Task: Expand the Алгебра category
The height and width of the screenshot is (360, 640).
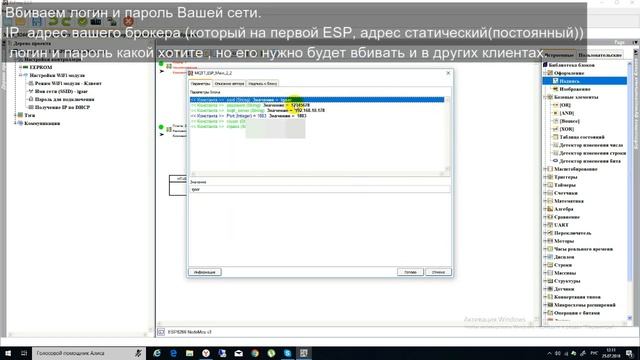Action: pyautogui.click(x=545, y=209)
